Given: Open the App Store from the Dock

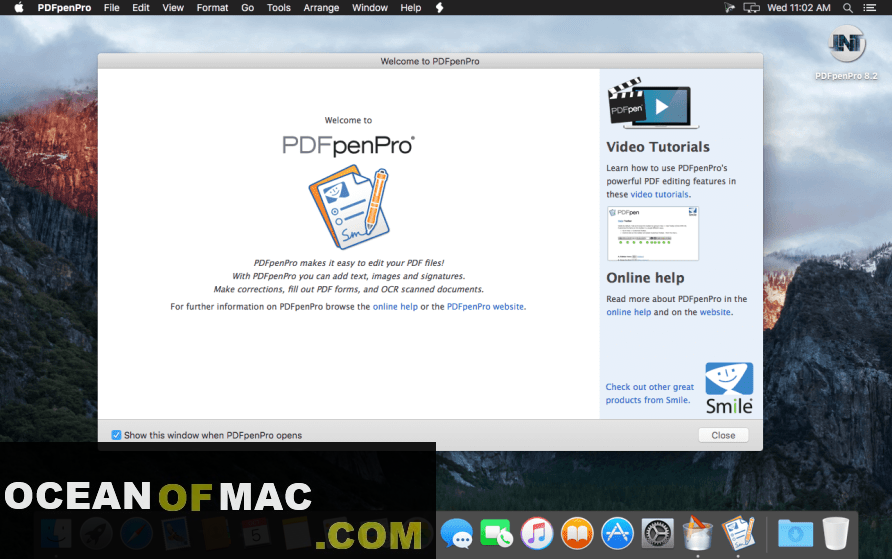Looking at the screenshot, I should [617, 534].
